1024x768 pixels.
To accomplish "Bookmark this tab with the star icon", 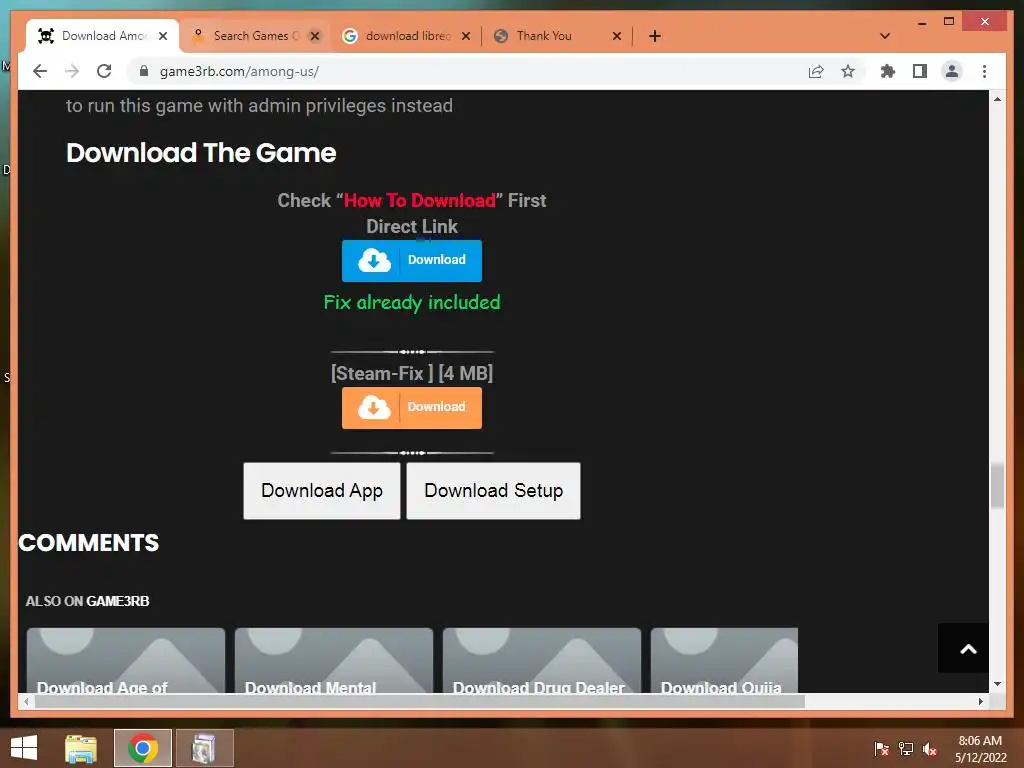I will pos(848,71).
